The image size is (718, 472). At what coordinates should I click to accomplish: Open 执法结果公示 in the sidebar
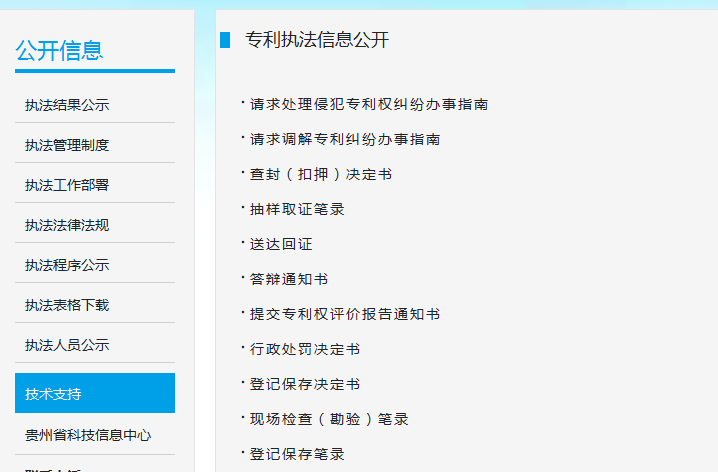click(x=67, y=105)
